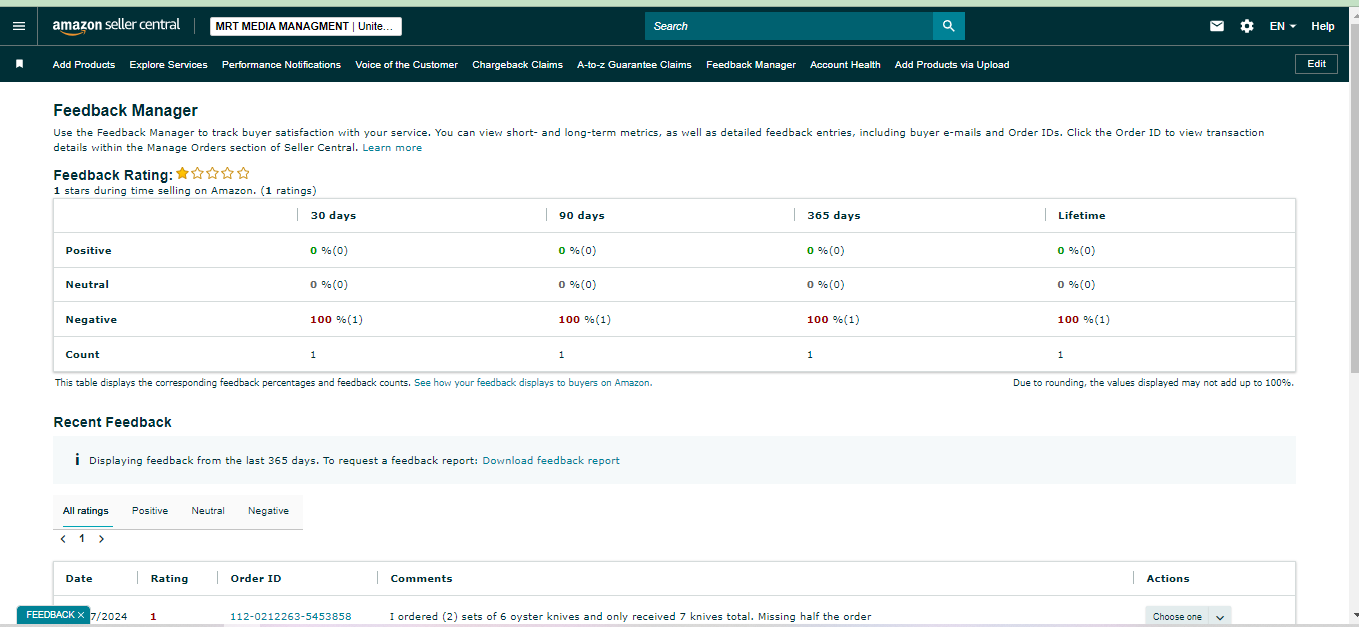
Task: Click the Search input field
Action: (x=789, y=26)
